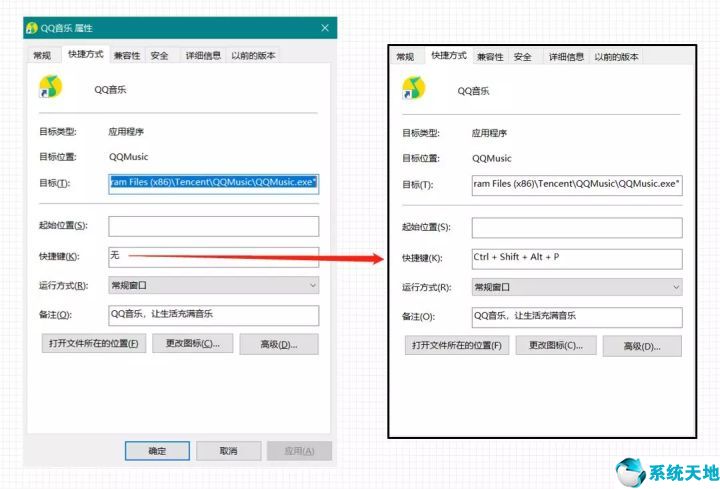
Task: Click the 取消 button
Action: 229,451
